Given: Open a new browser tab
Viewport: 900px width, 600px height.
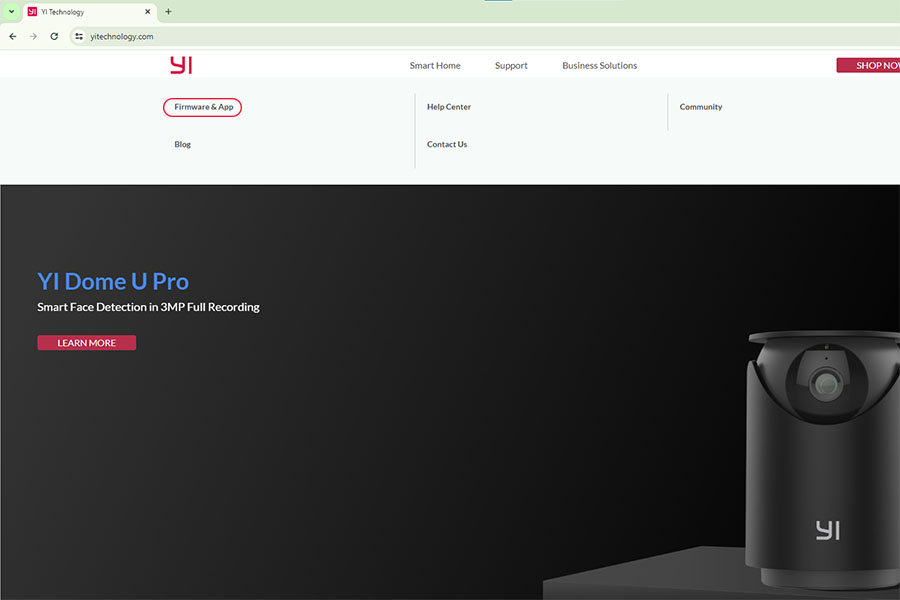Looking at the screenshot, I should pos(168,12).
